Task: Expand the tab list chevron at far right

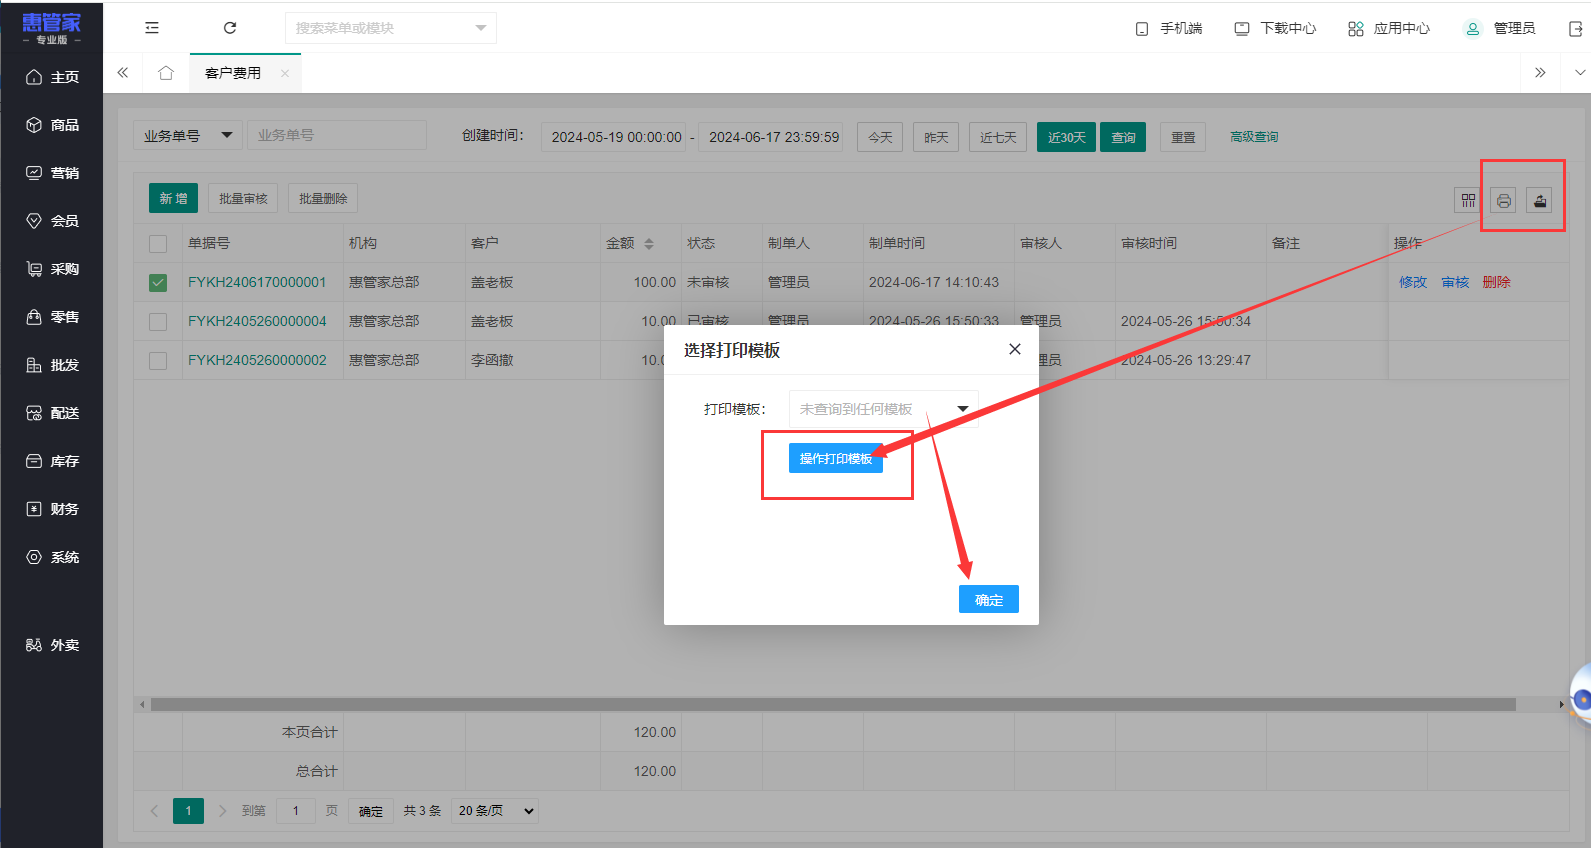Action: [1580, 72]
